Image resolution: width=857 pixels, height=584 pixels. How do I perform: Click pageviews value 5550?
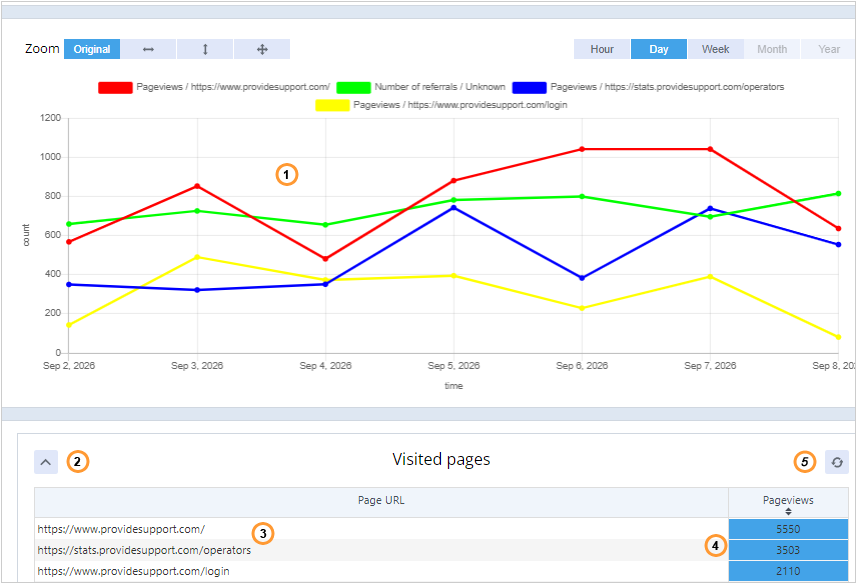[x=788, y=529]
